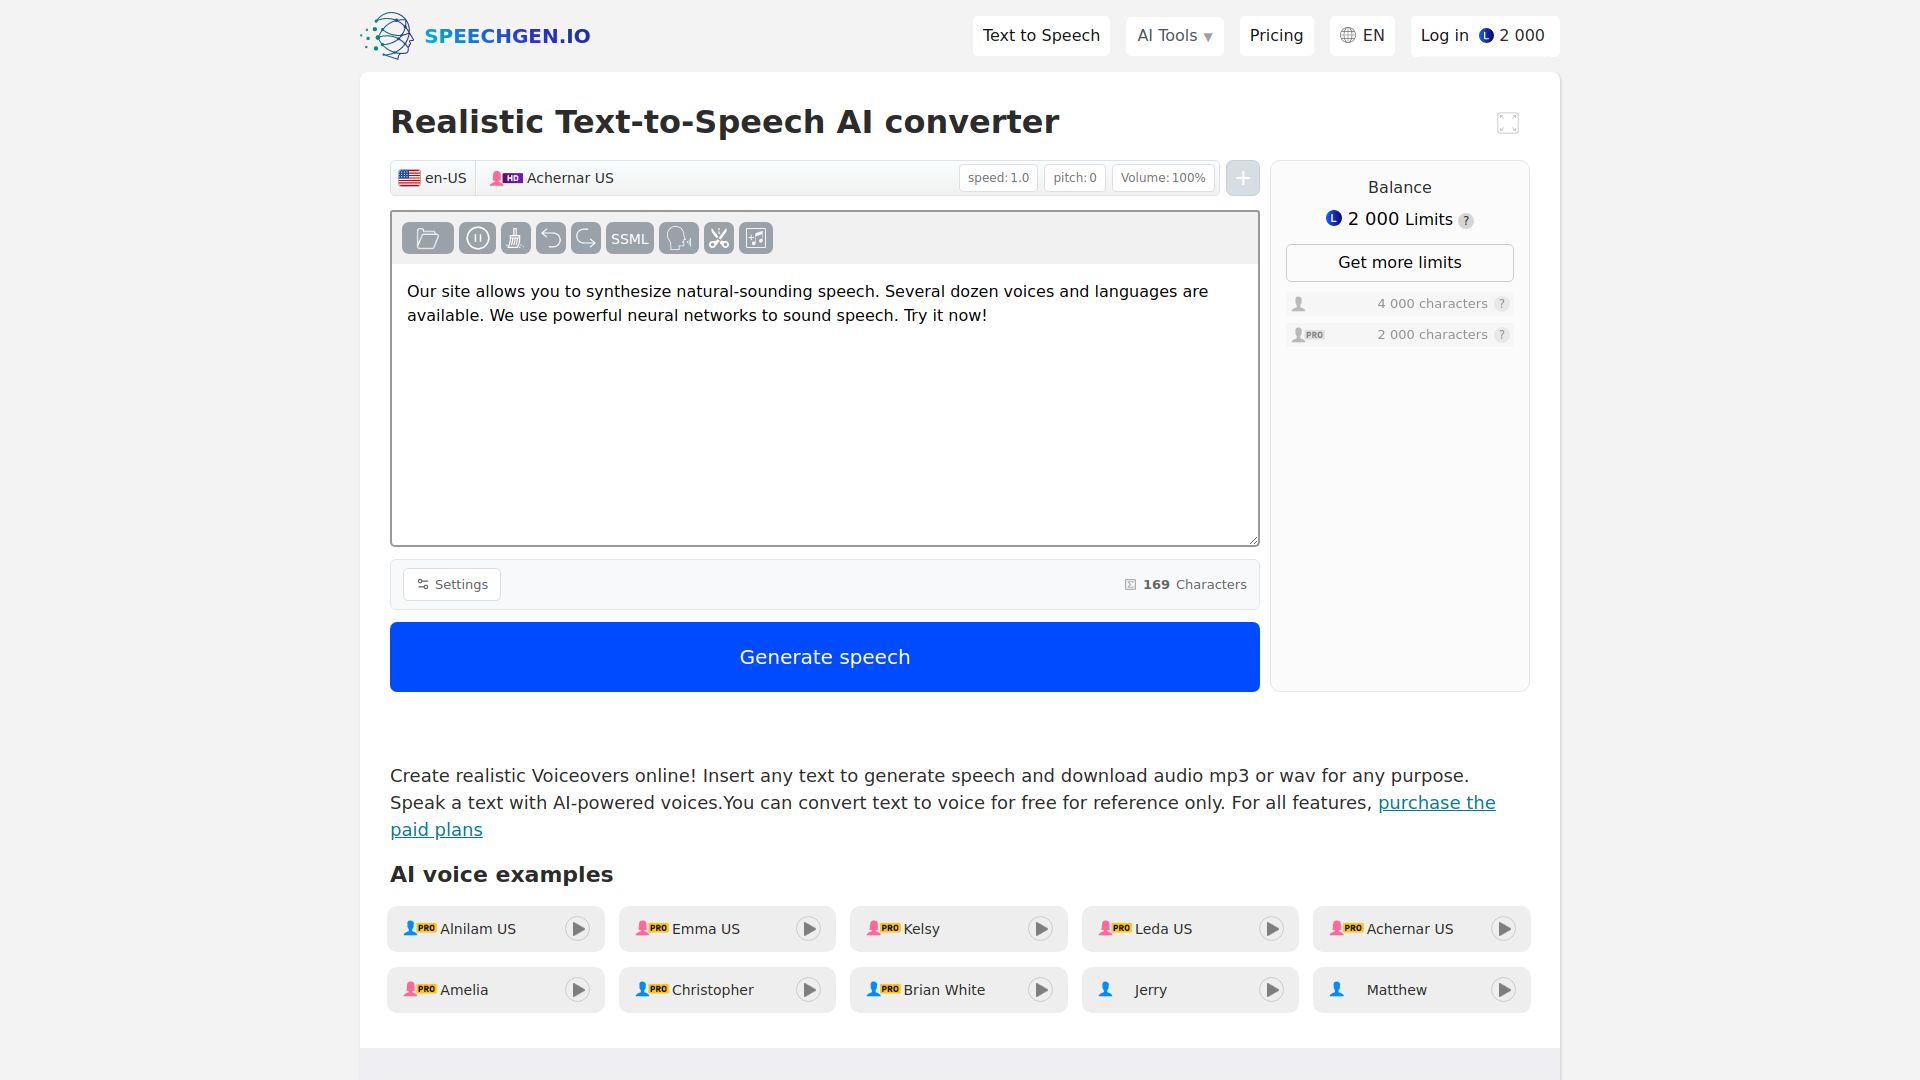Adjust the speed 1.0 setting
The image size is (1920, 1080).
[998, 178]
